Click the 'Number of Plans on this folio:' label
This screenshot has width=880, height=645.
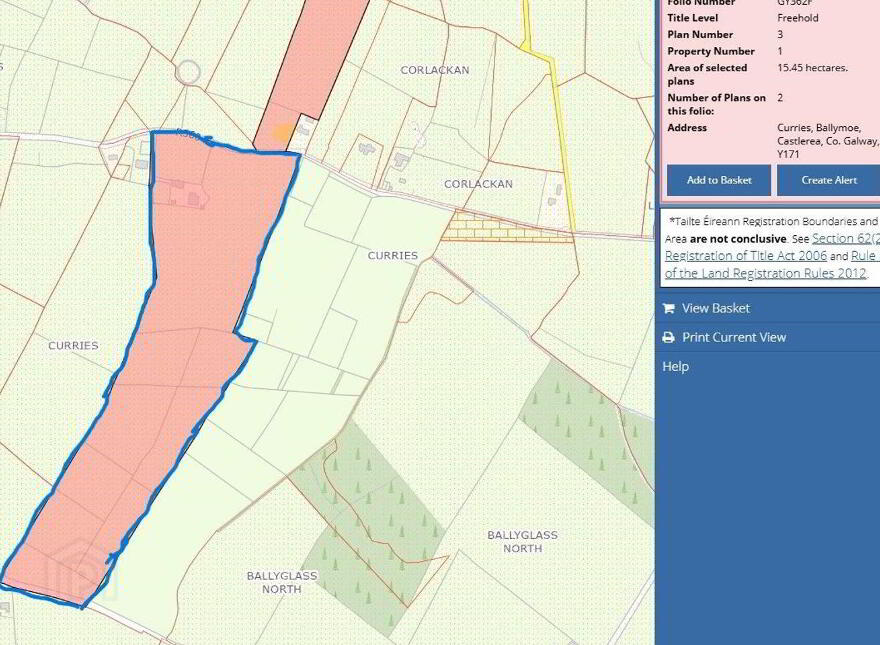tap(717, 104)
